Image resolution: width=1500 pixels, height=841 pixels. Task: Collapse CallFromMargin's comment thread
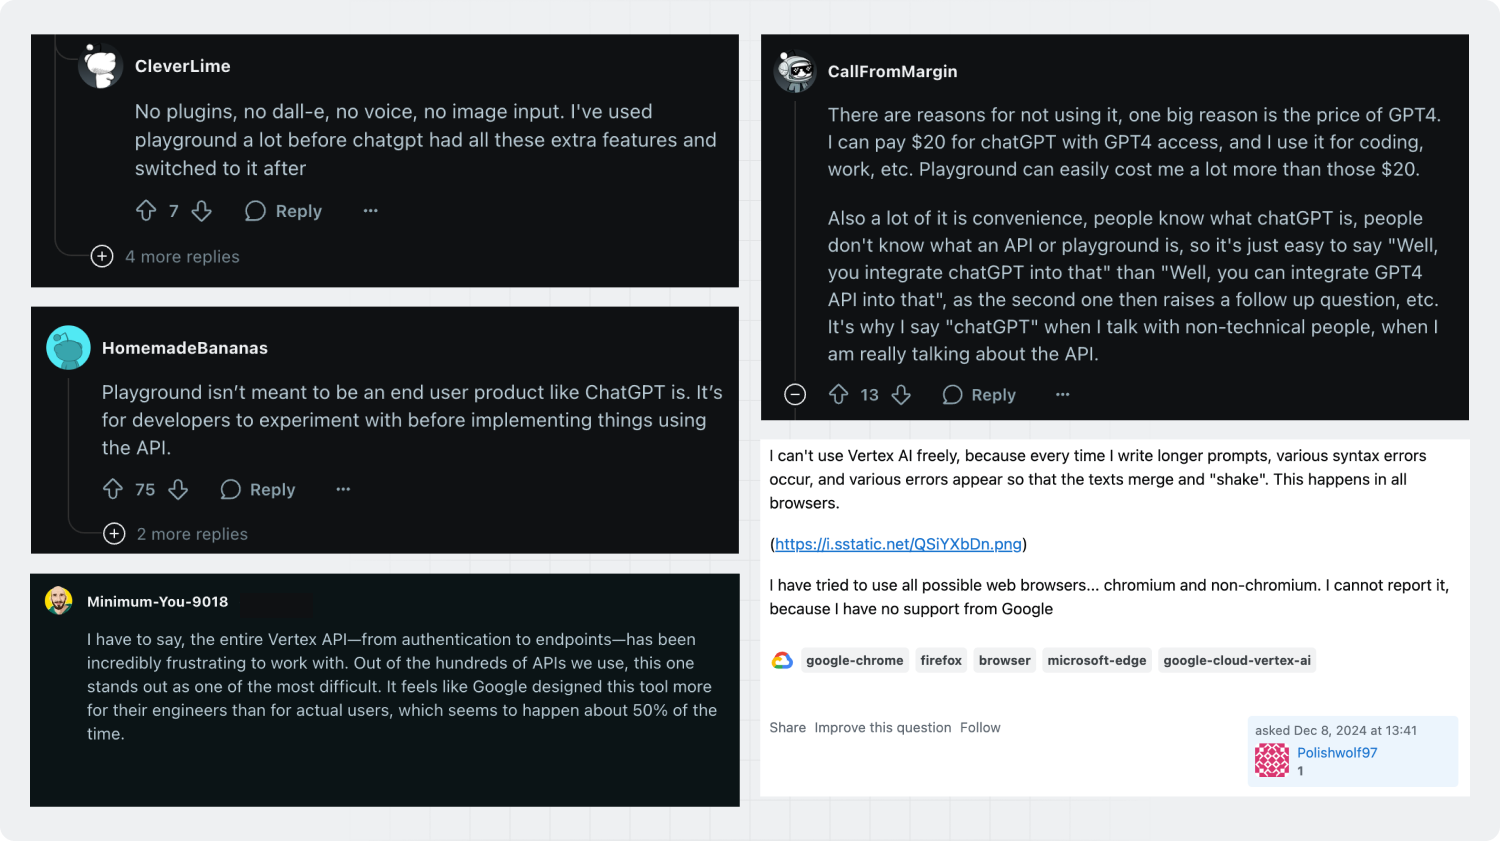795,395
